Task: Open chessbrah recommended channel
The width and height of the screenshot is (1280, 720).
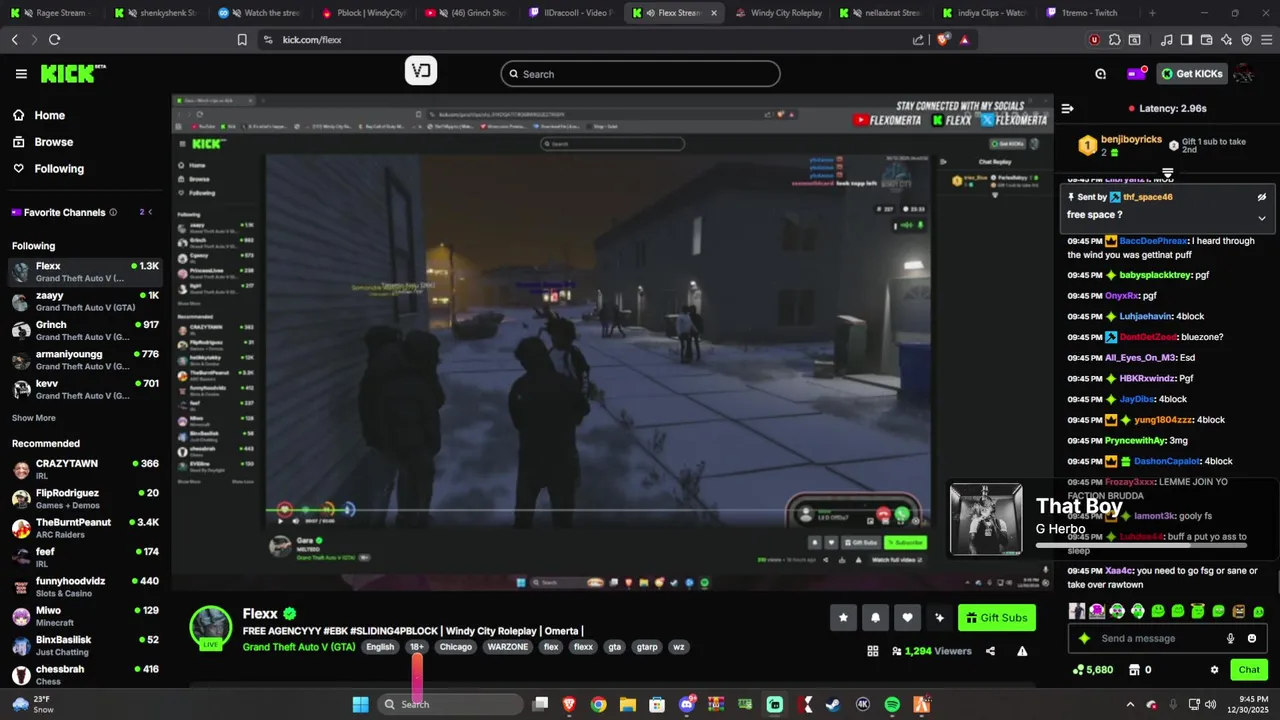Action: [x=85, y=675]
